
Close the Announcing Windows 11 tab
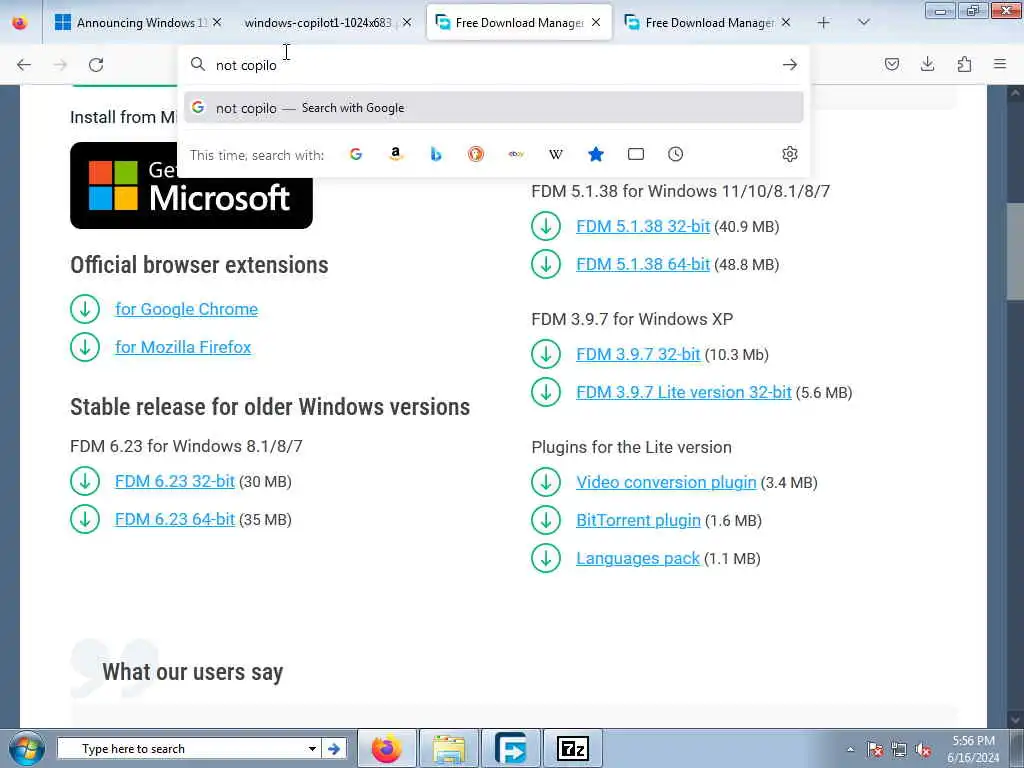coord(217,22)
